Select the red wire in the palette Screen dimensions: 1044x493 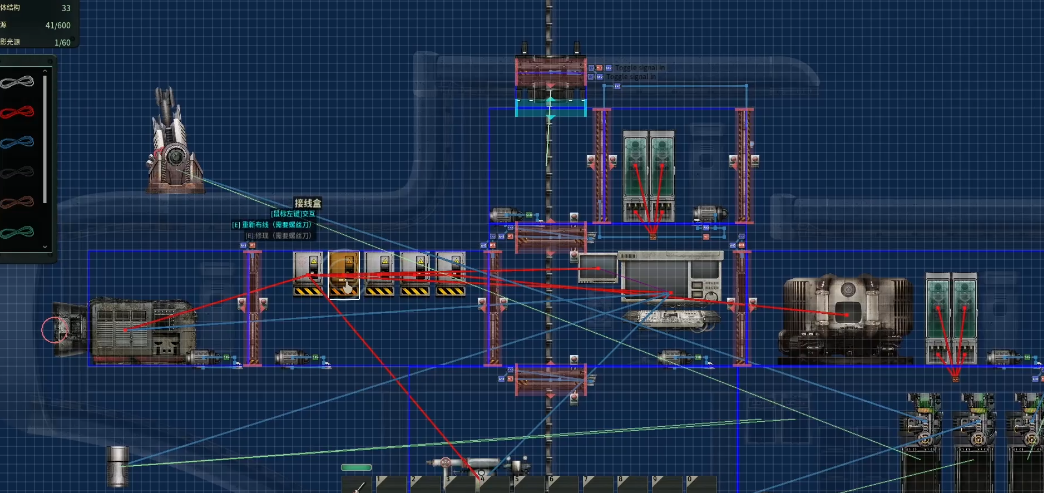click(17, 111)
